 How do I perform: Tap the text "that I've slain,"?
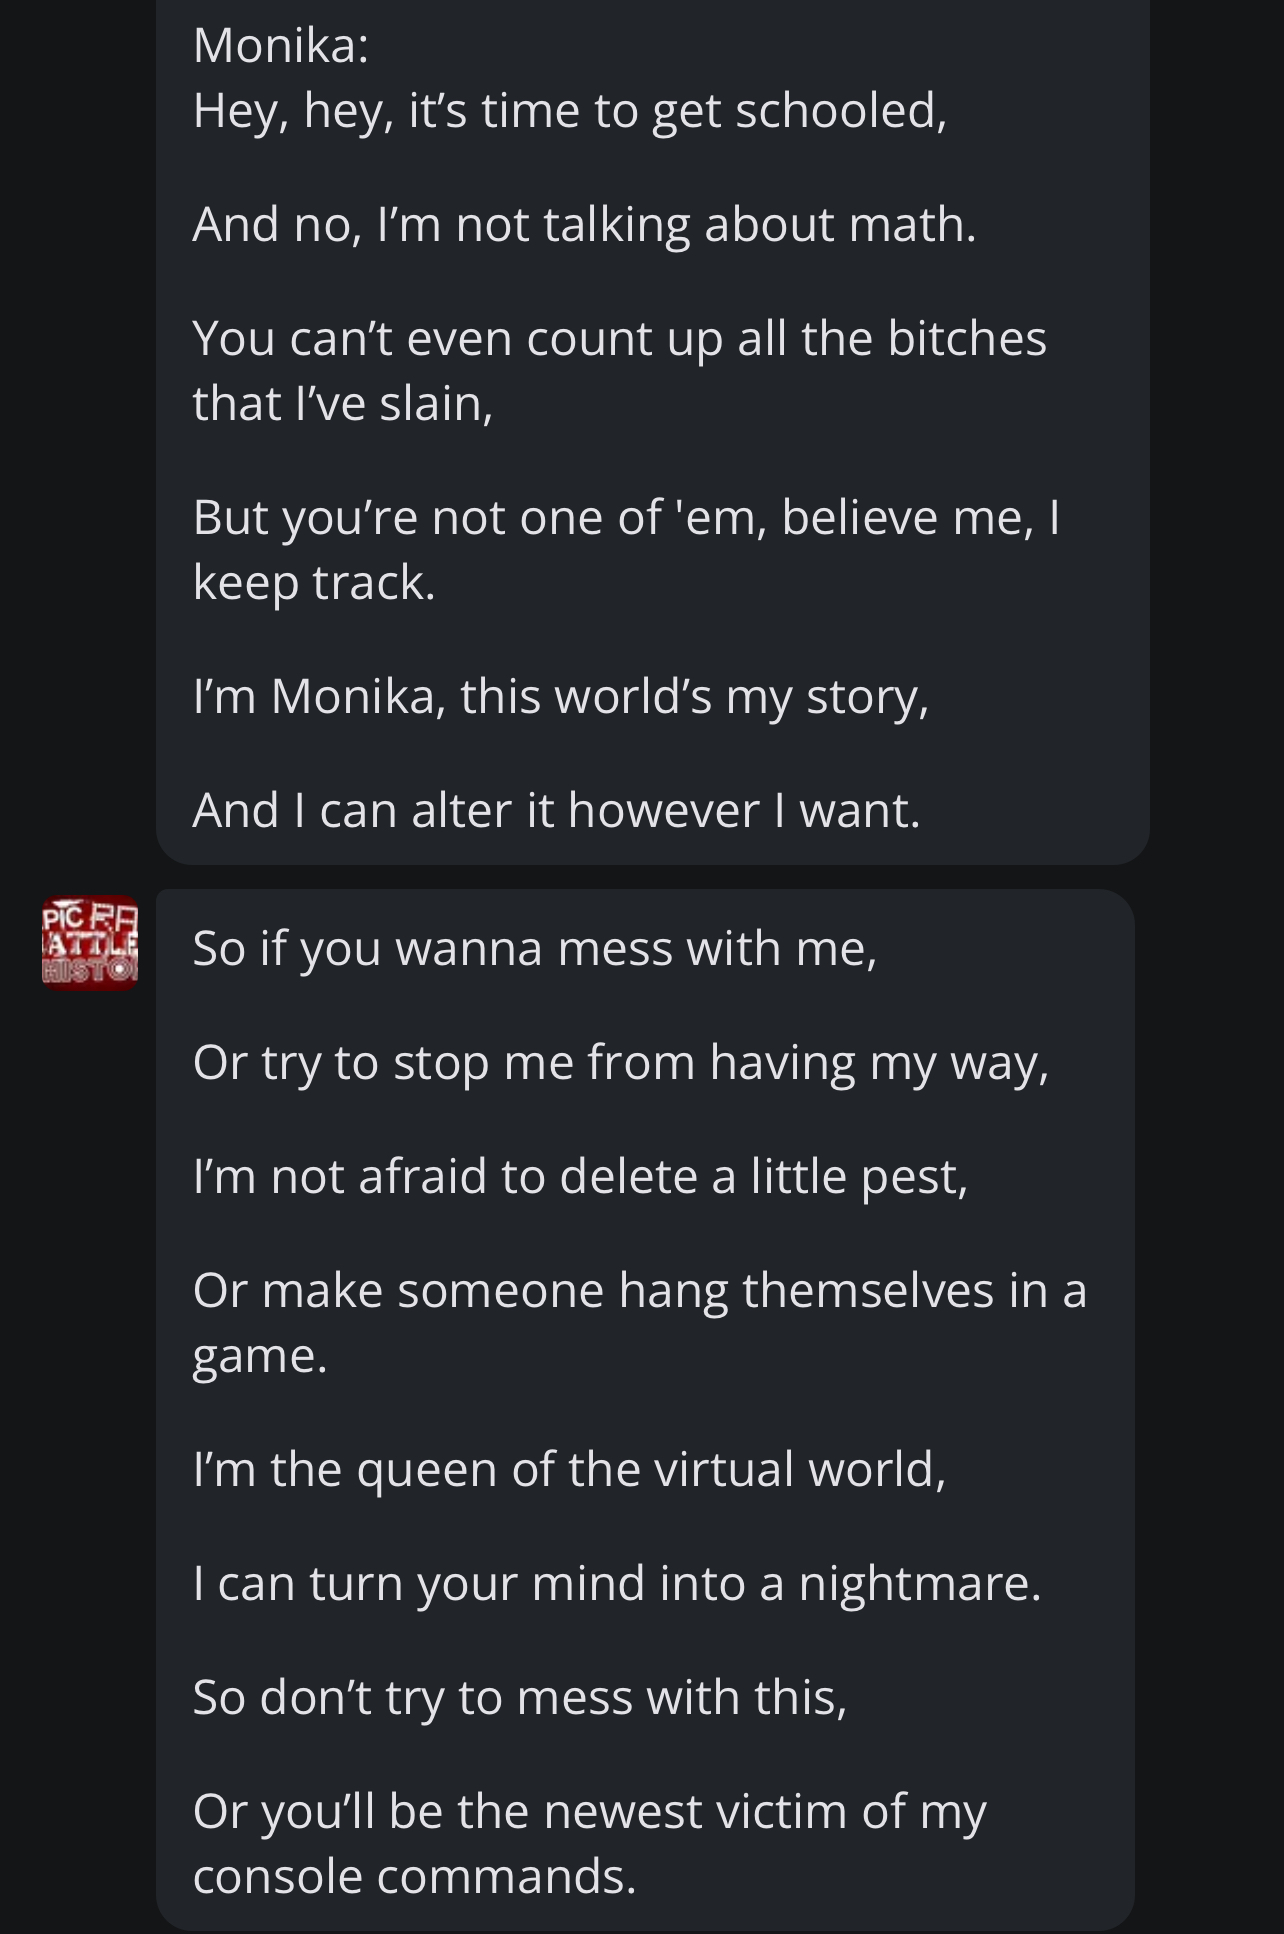pyautogui.click(x=343, y=404)
